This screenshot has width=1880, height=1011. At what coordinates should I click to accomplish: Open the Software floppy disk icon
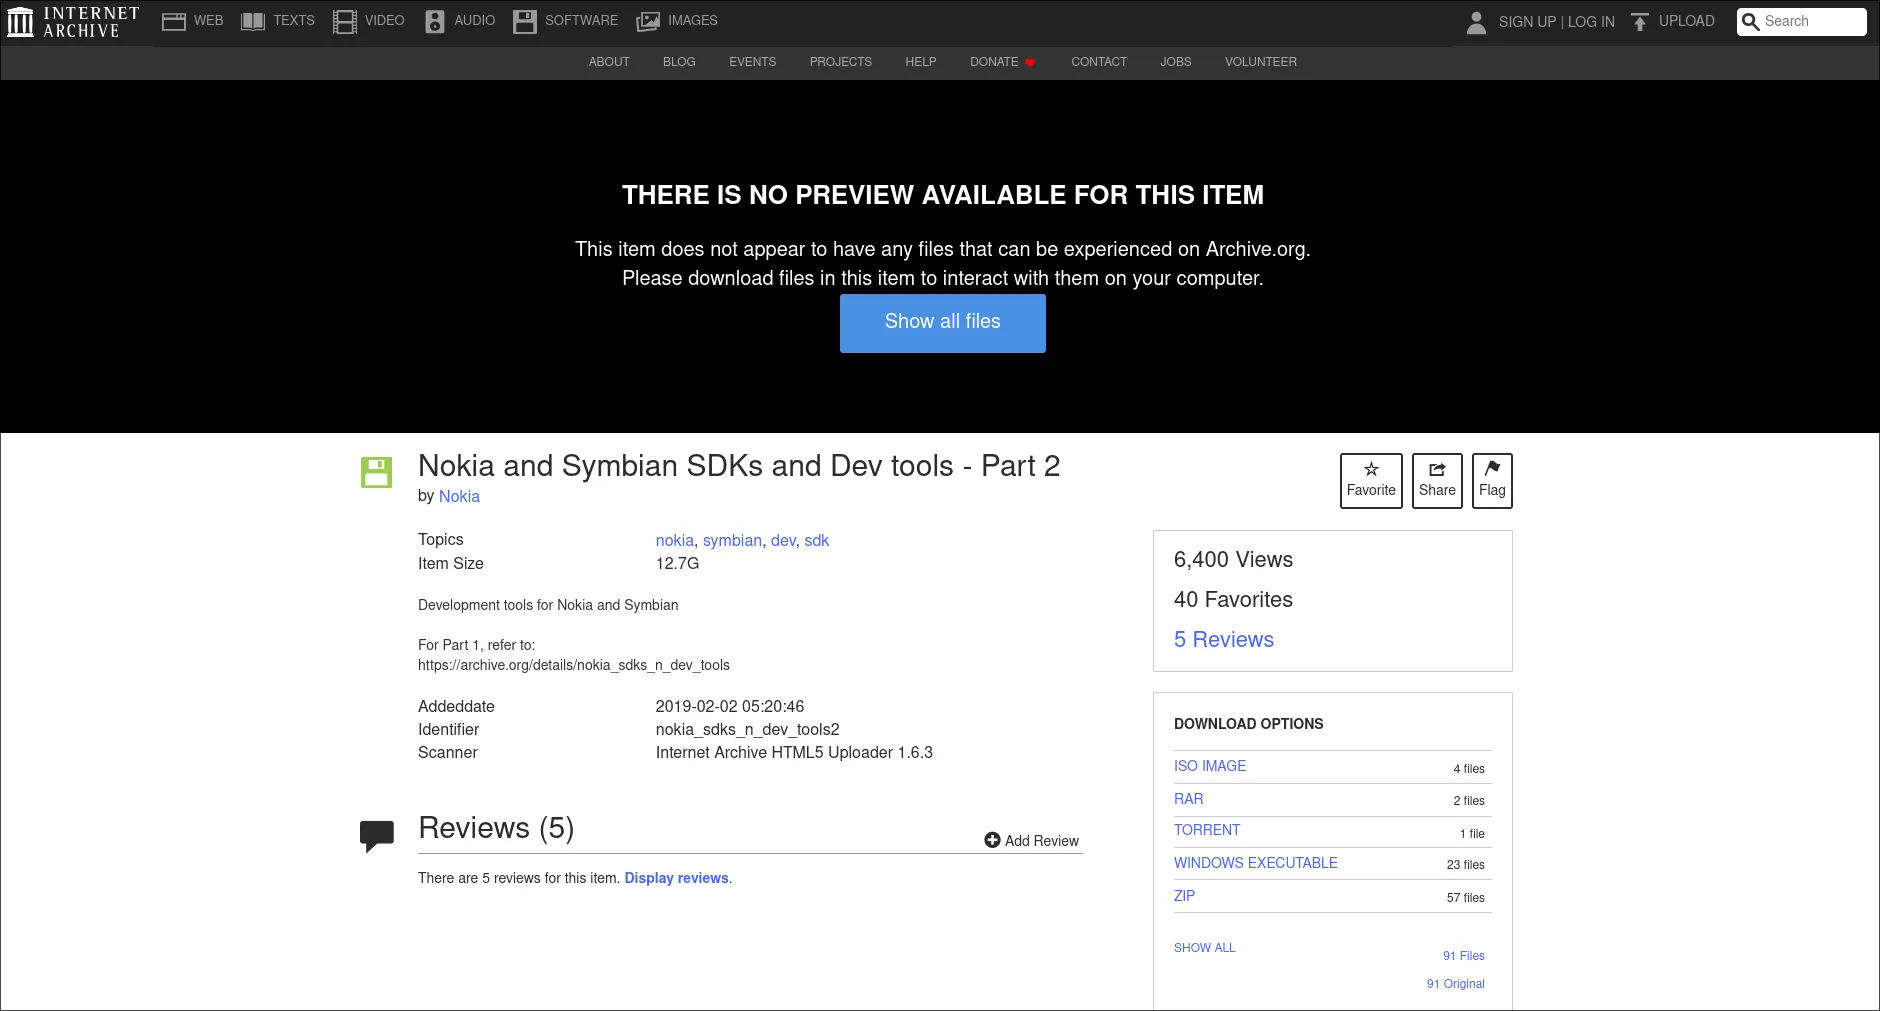point(525,21)
